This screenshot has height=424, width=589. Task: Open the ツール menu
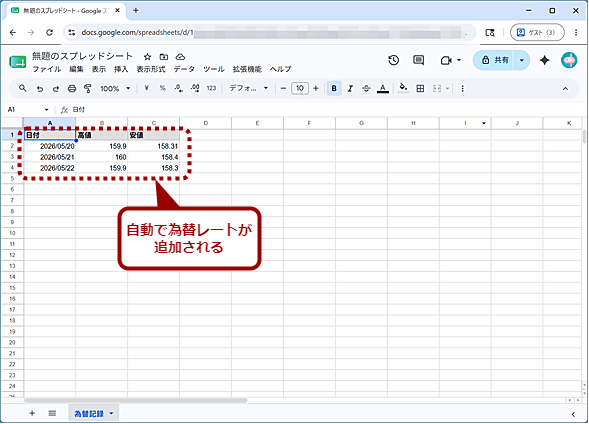[x=214, y=69]
